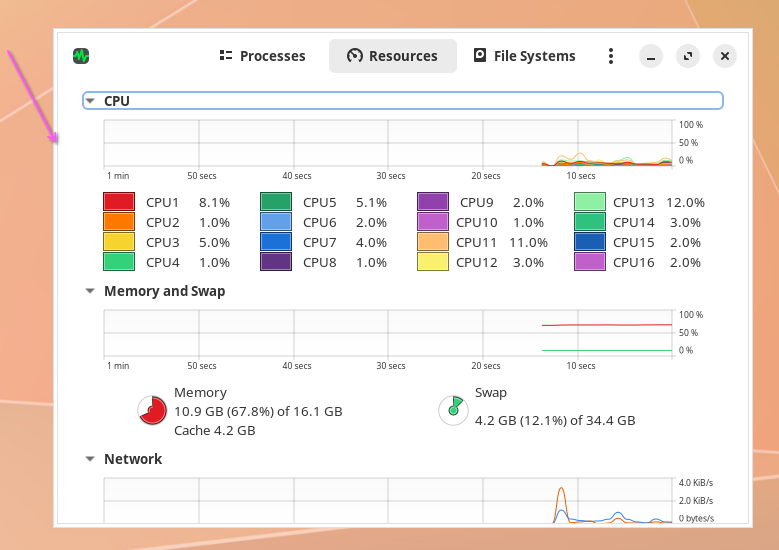Switch to the Processes tab
The height and width of the screenshot is (550, 779).
click(x=262, y=56)
